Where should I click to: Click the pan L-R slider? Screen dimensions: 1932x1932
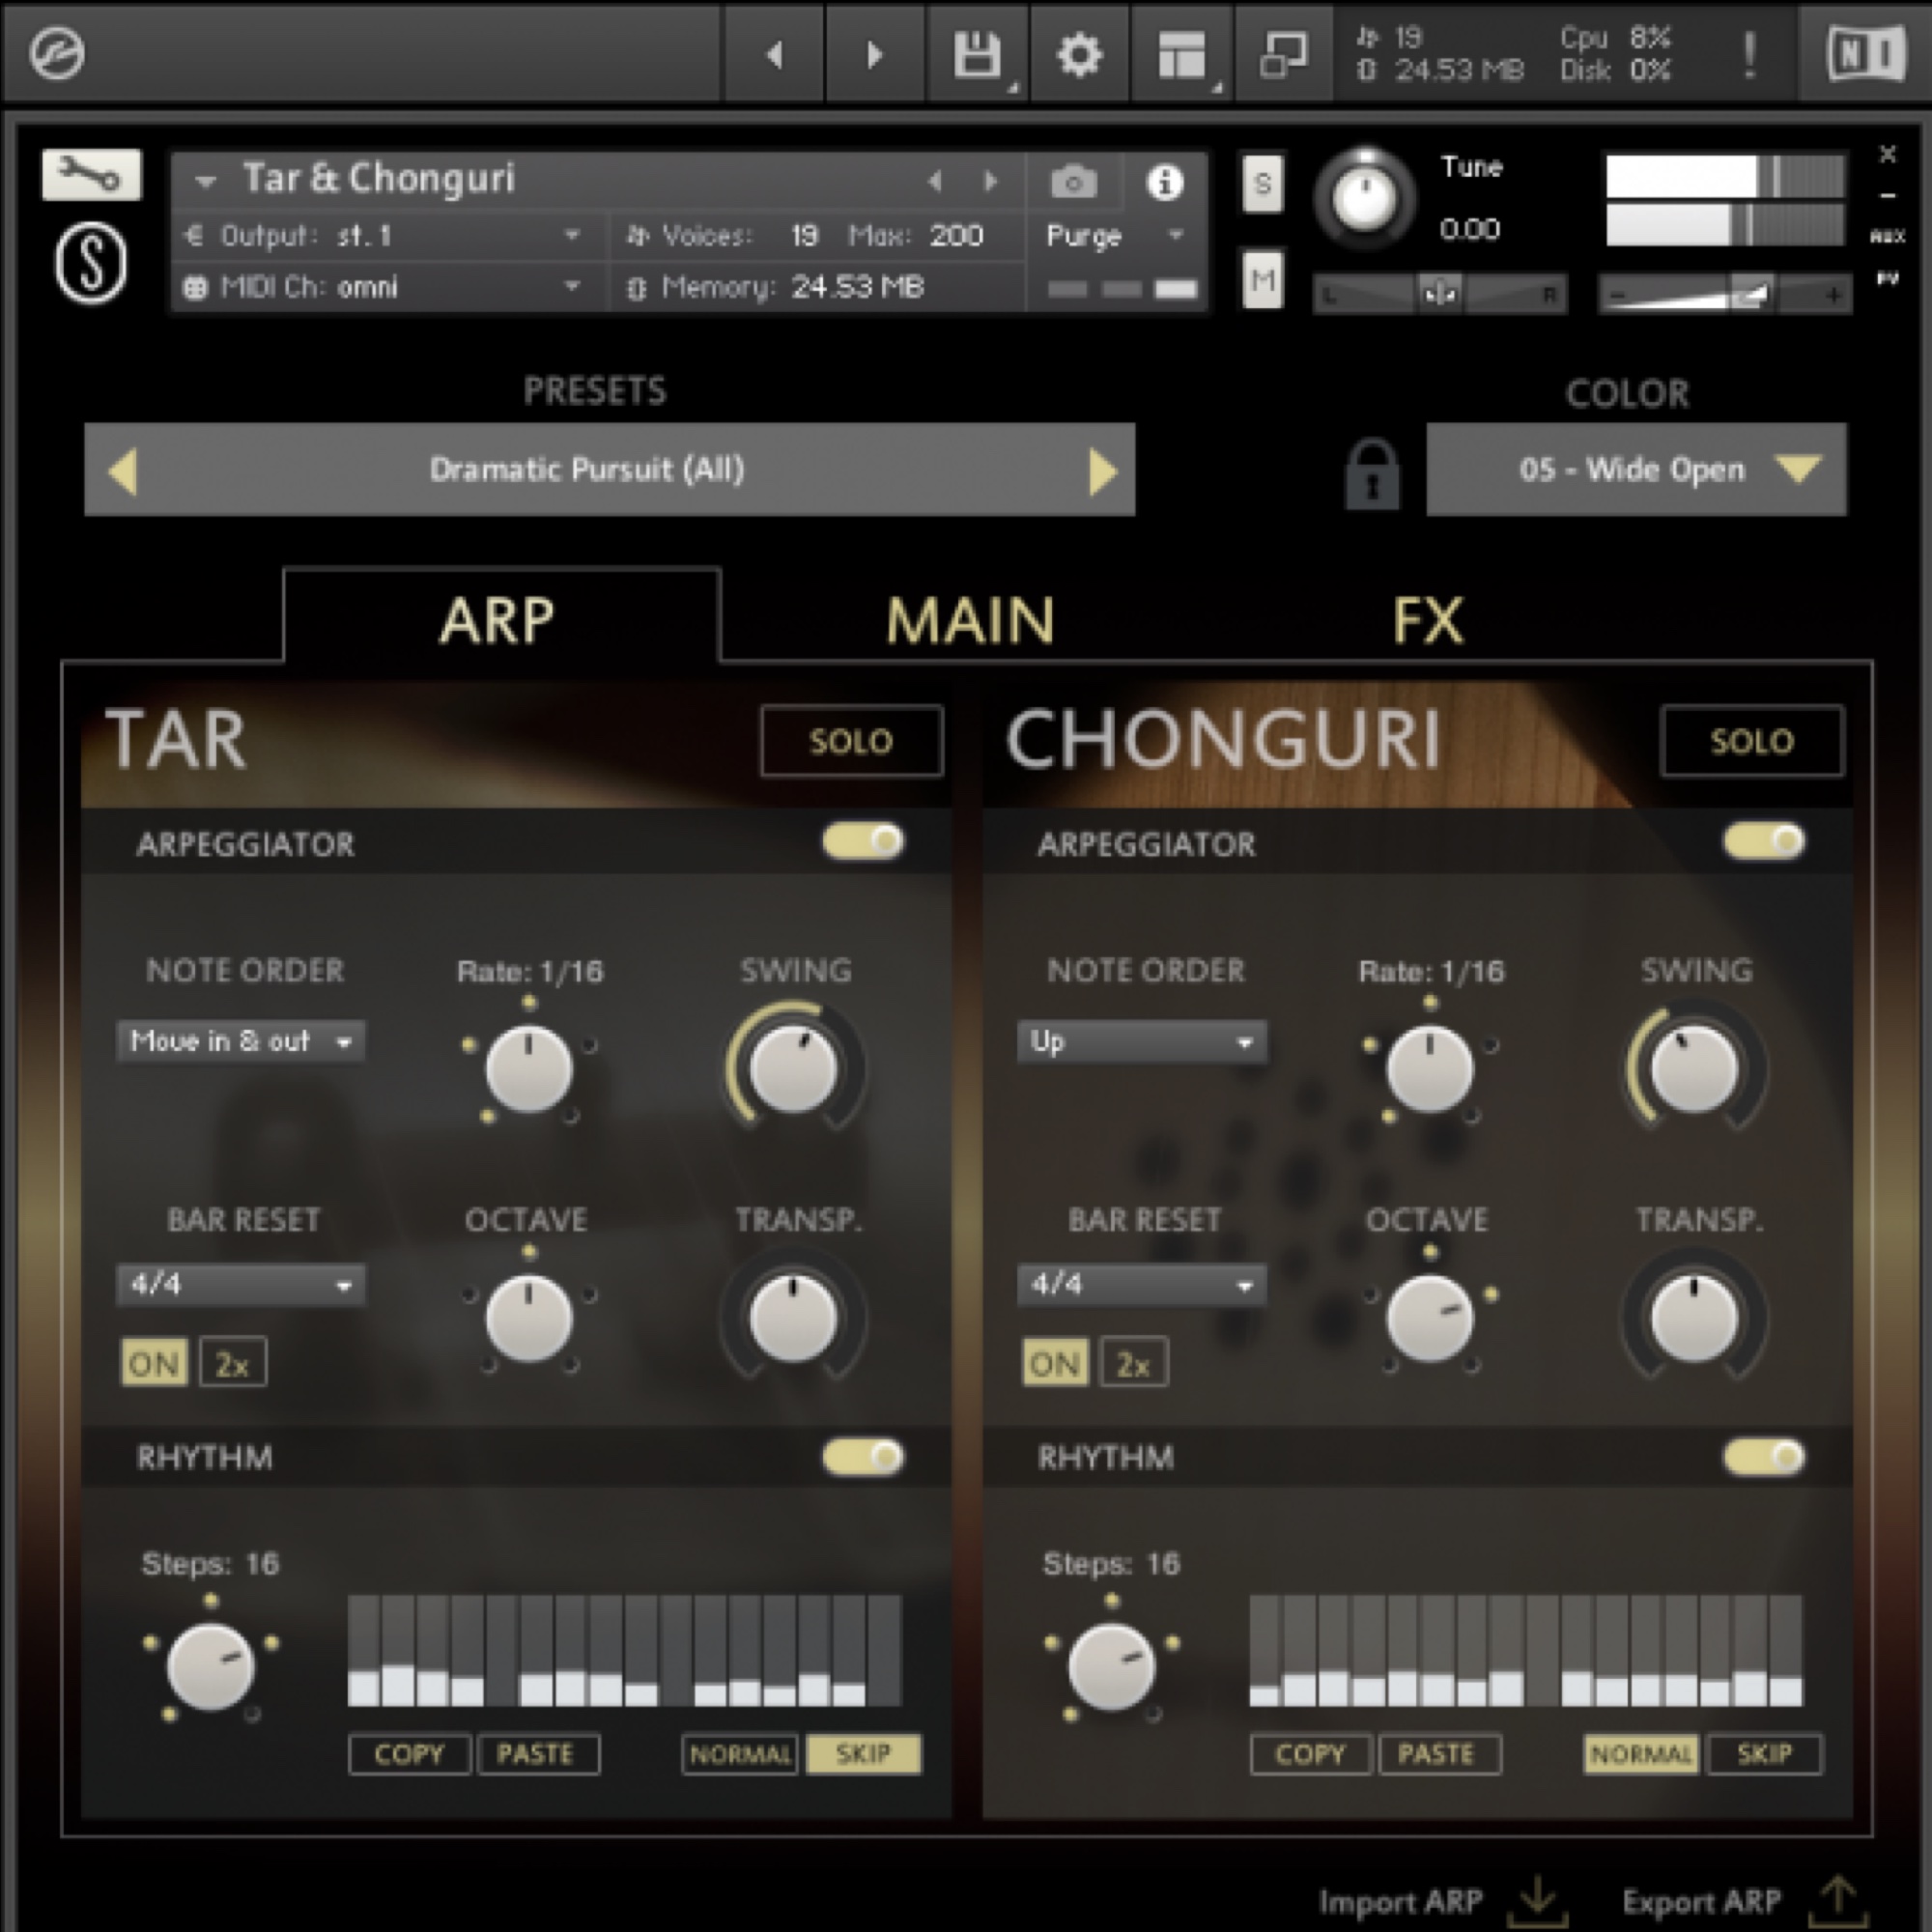click(1440, 294)
